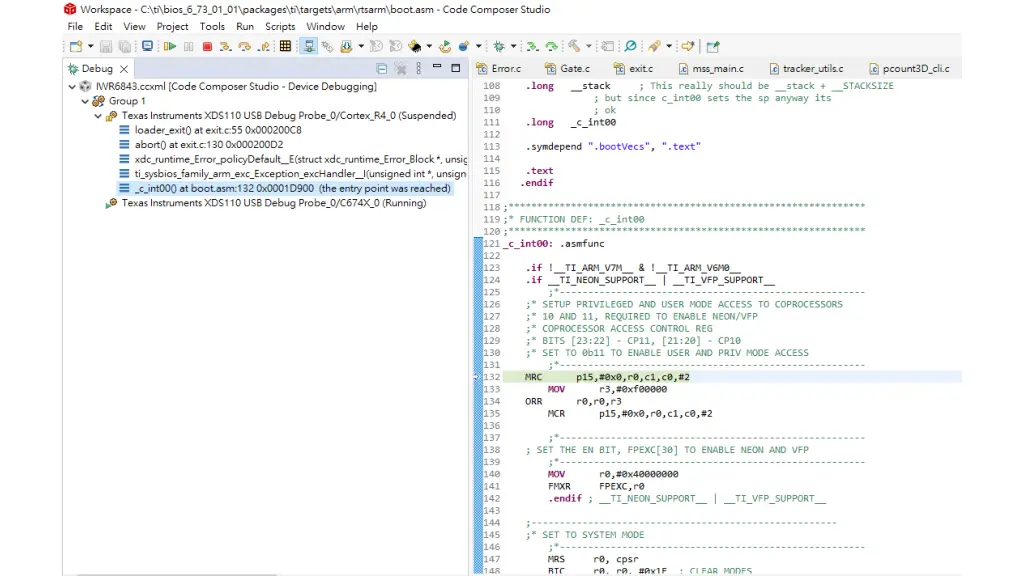Select the ti_sysbios excHandler stack frame
Screen dimensions: 1024x576
point(293,174)
